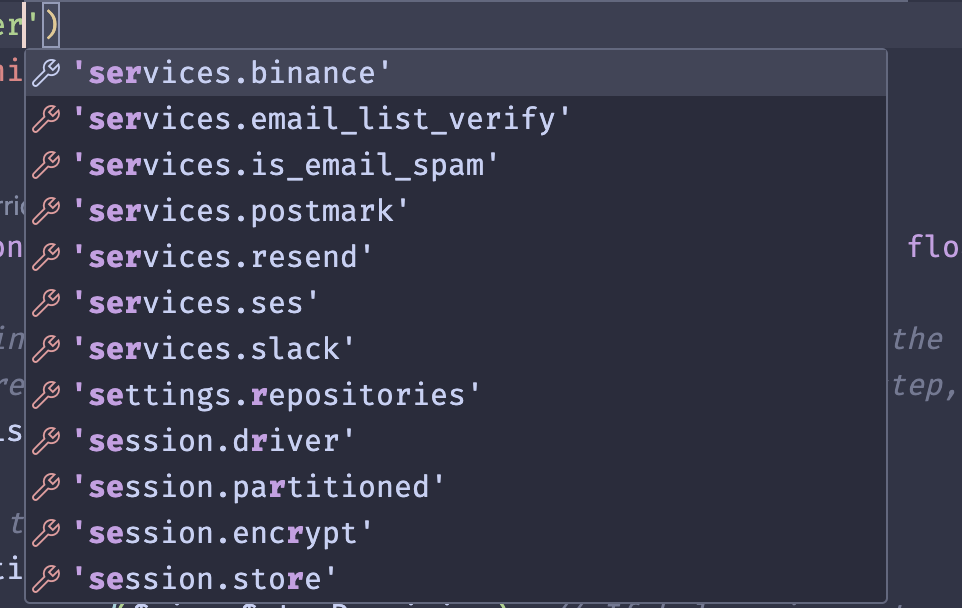The height and width of the screenshot is (608, 962).
Task: Select the 'session.driver' suggestion
Action: [213, 441]
